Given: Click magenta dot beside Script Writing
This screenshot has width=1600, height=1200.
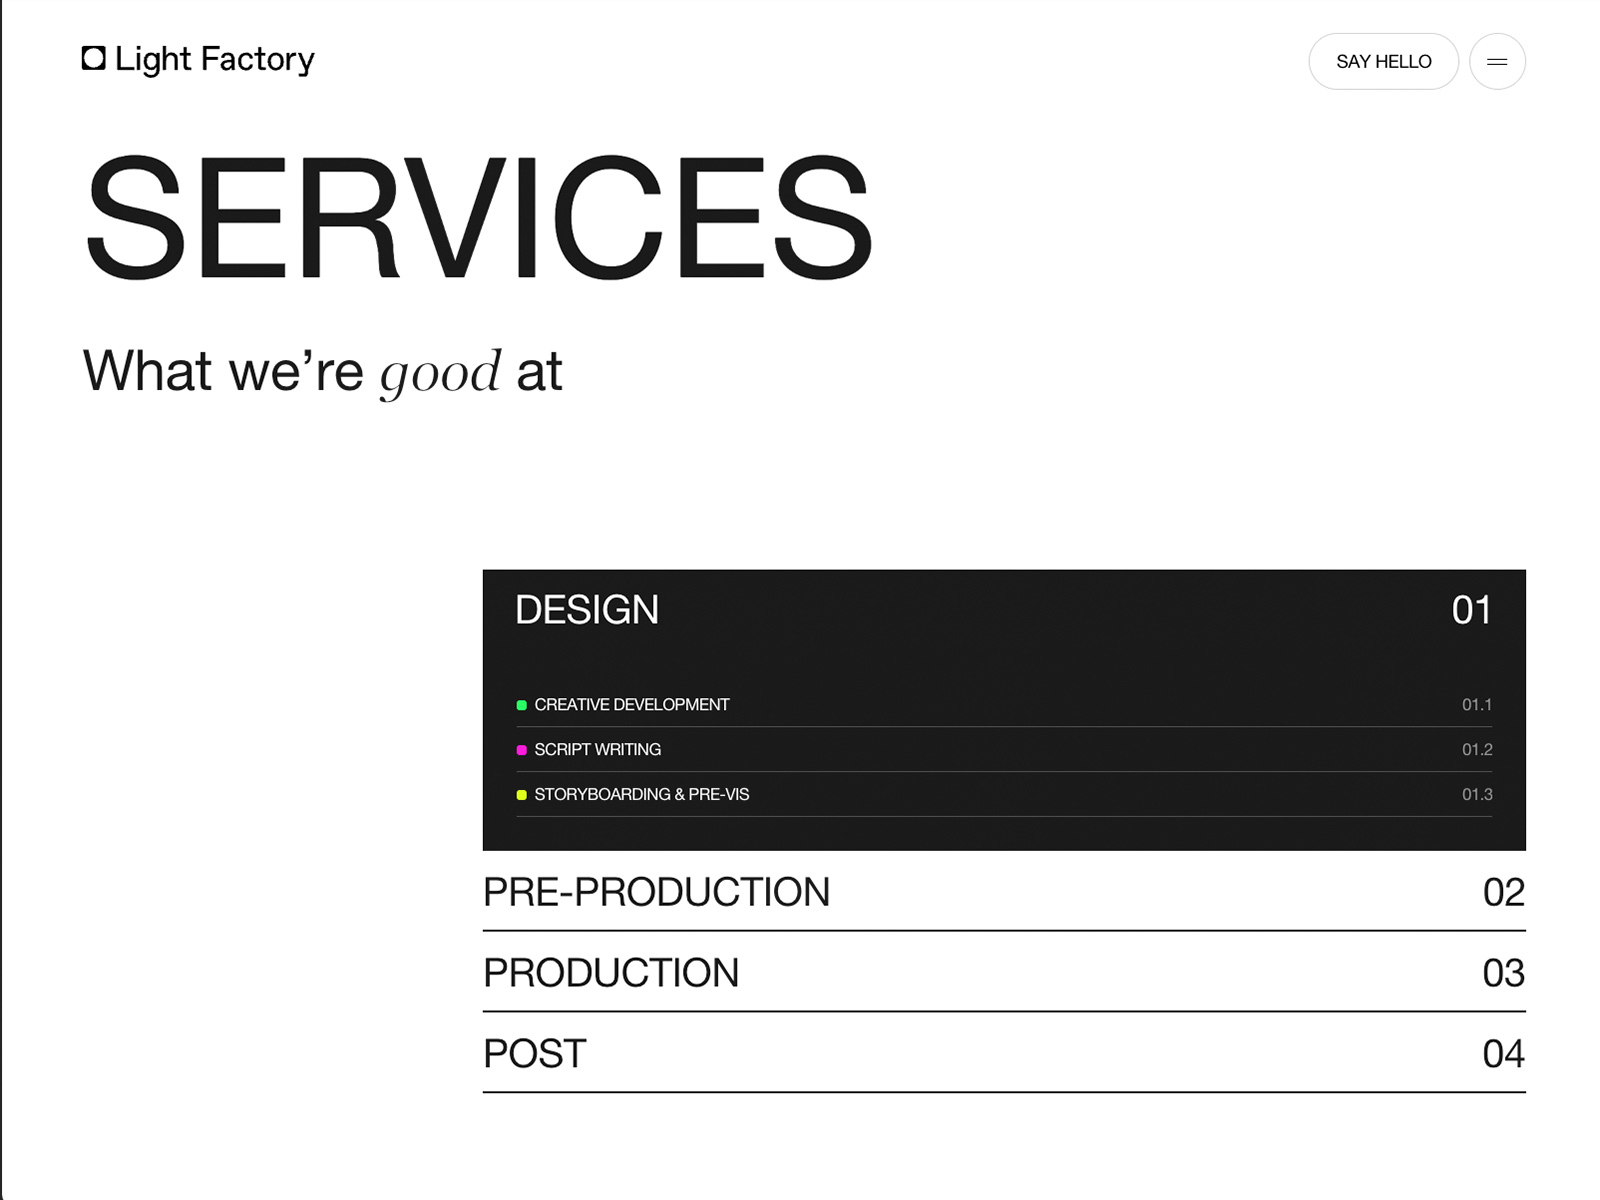Looking at the screenshot, I should [x=521, y=750].
